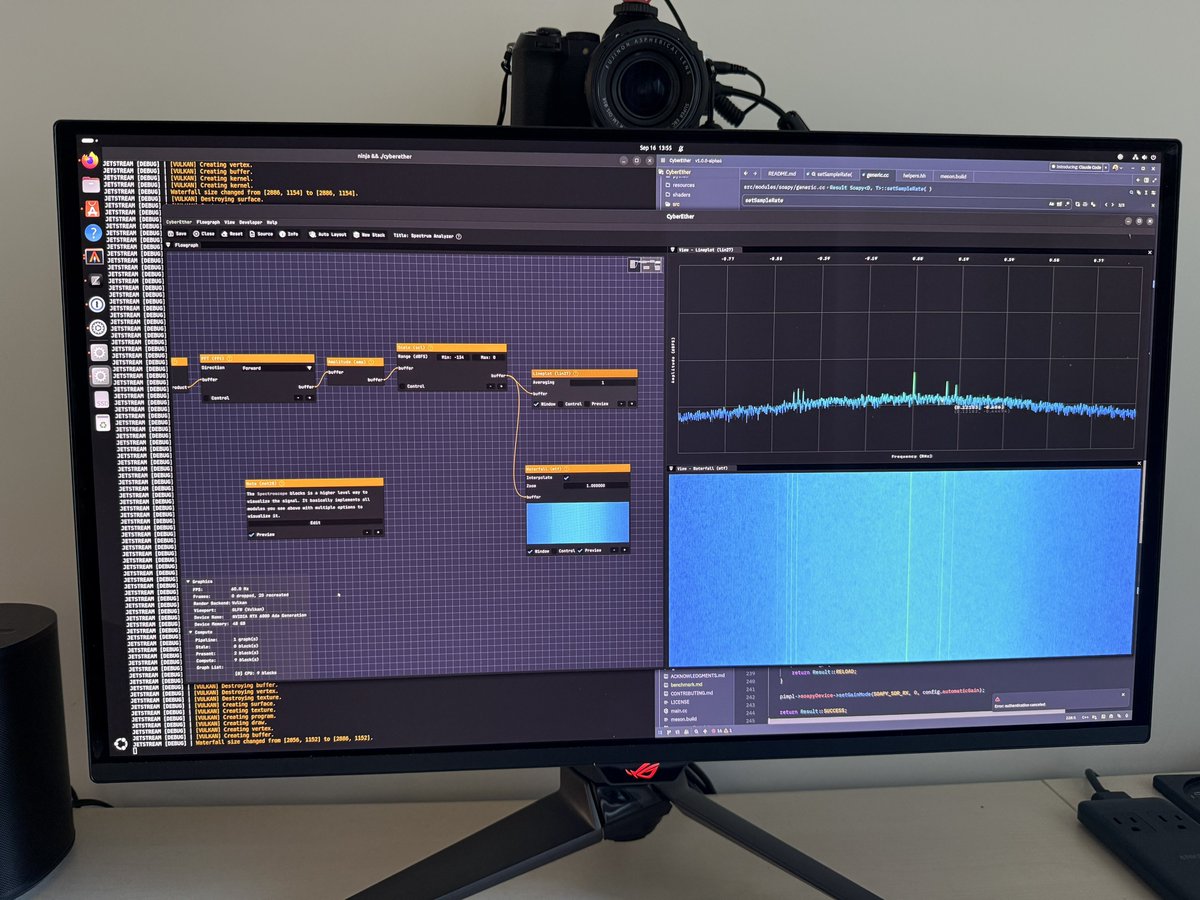Switch to the helpers.hh editor tab

tap(914, 176)
